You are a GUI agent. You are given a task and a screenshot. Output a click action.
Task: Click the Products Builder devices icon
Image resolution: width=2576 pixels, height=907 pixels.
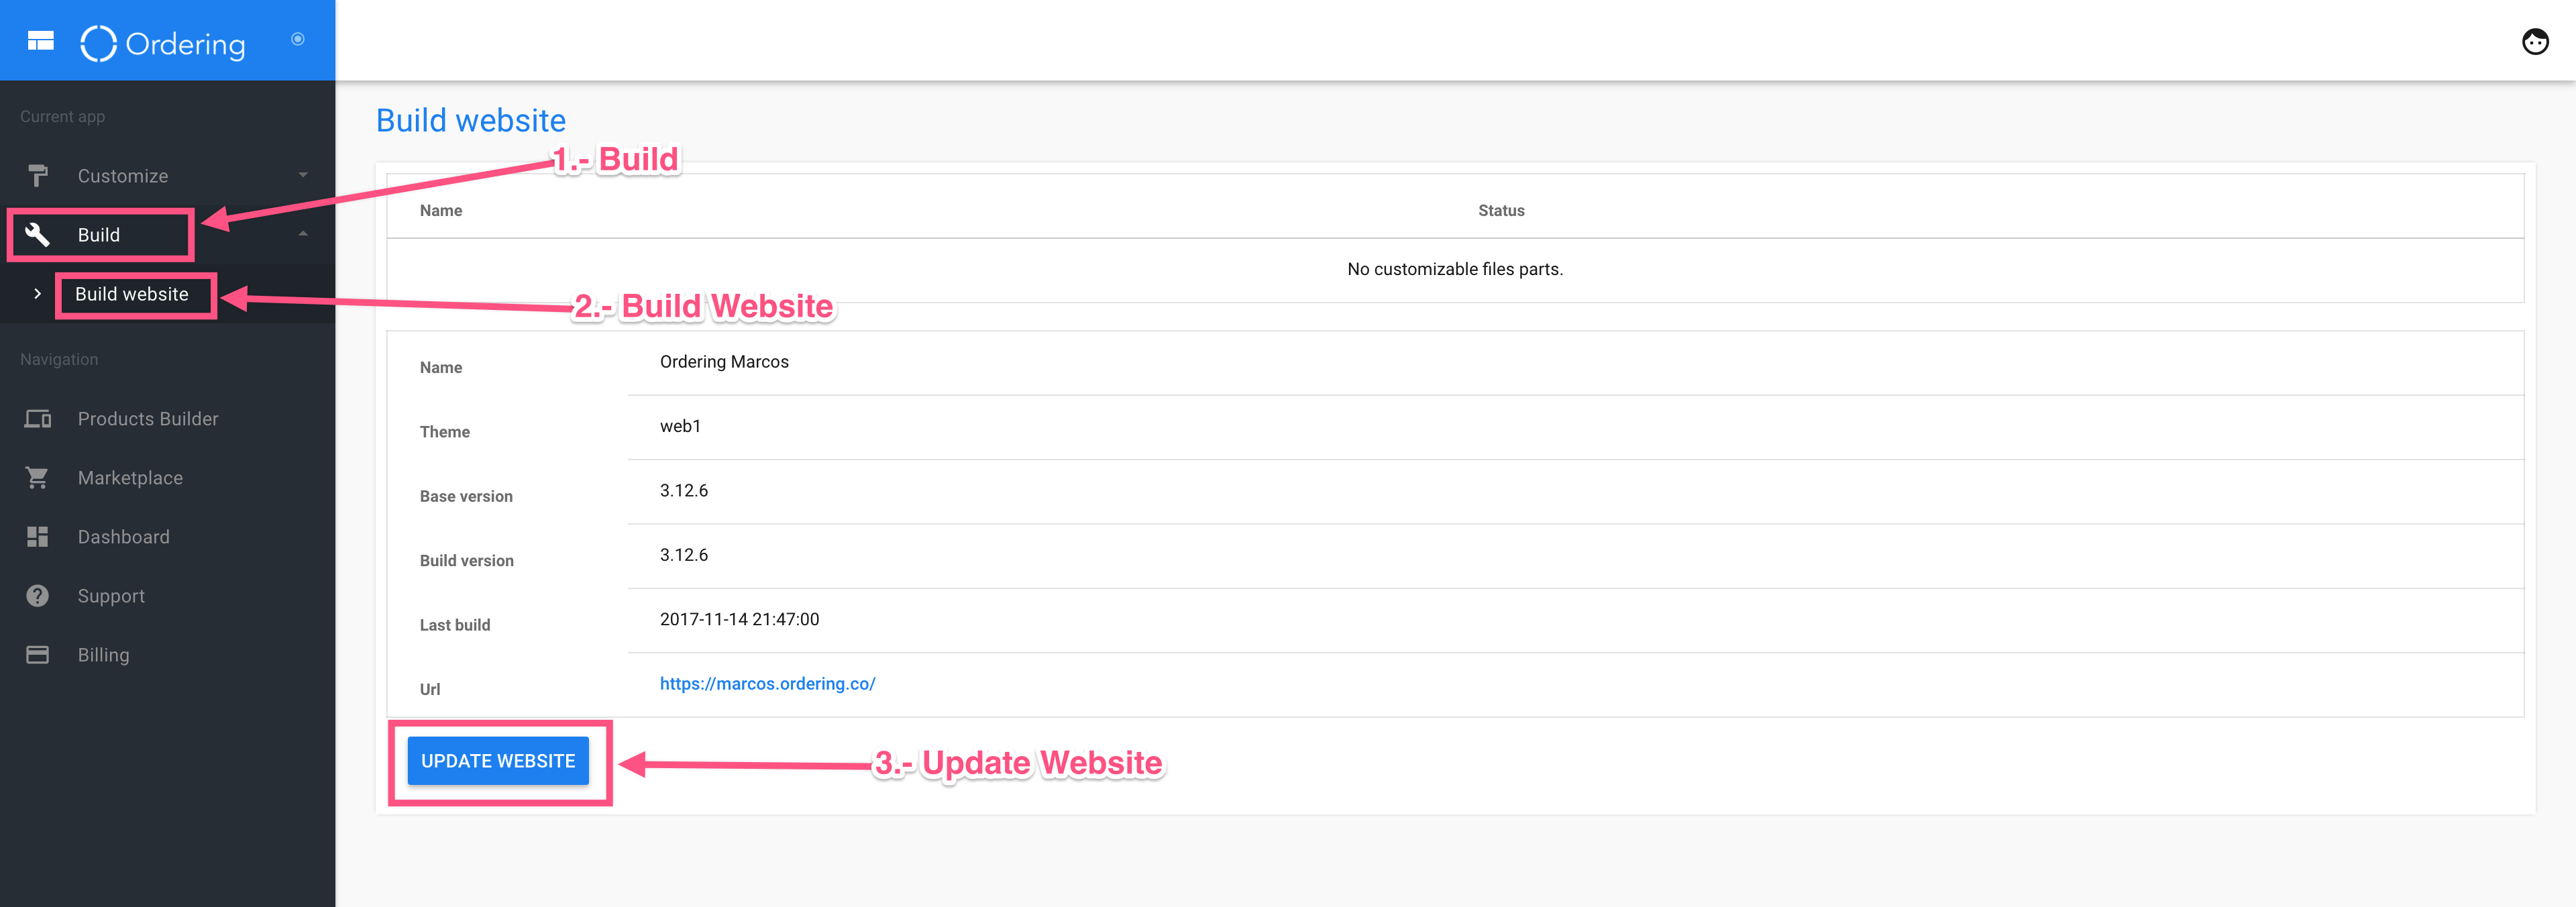38,419
